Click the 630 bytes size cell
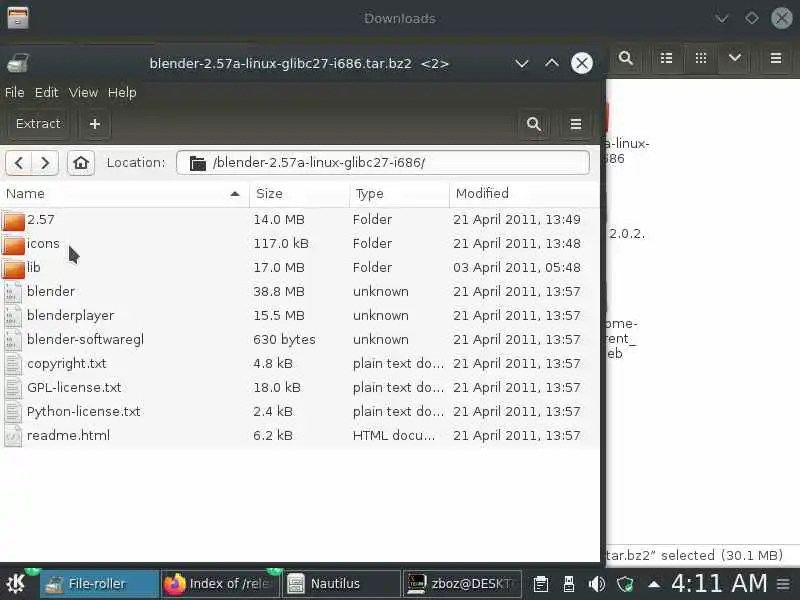Screen dimensions: 800x600 click(x=284, y=340)
